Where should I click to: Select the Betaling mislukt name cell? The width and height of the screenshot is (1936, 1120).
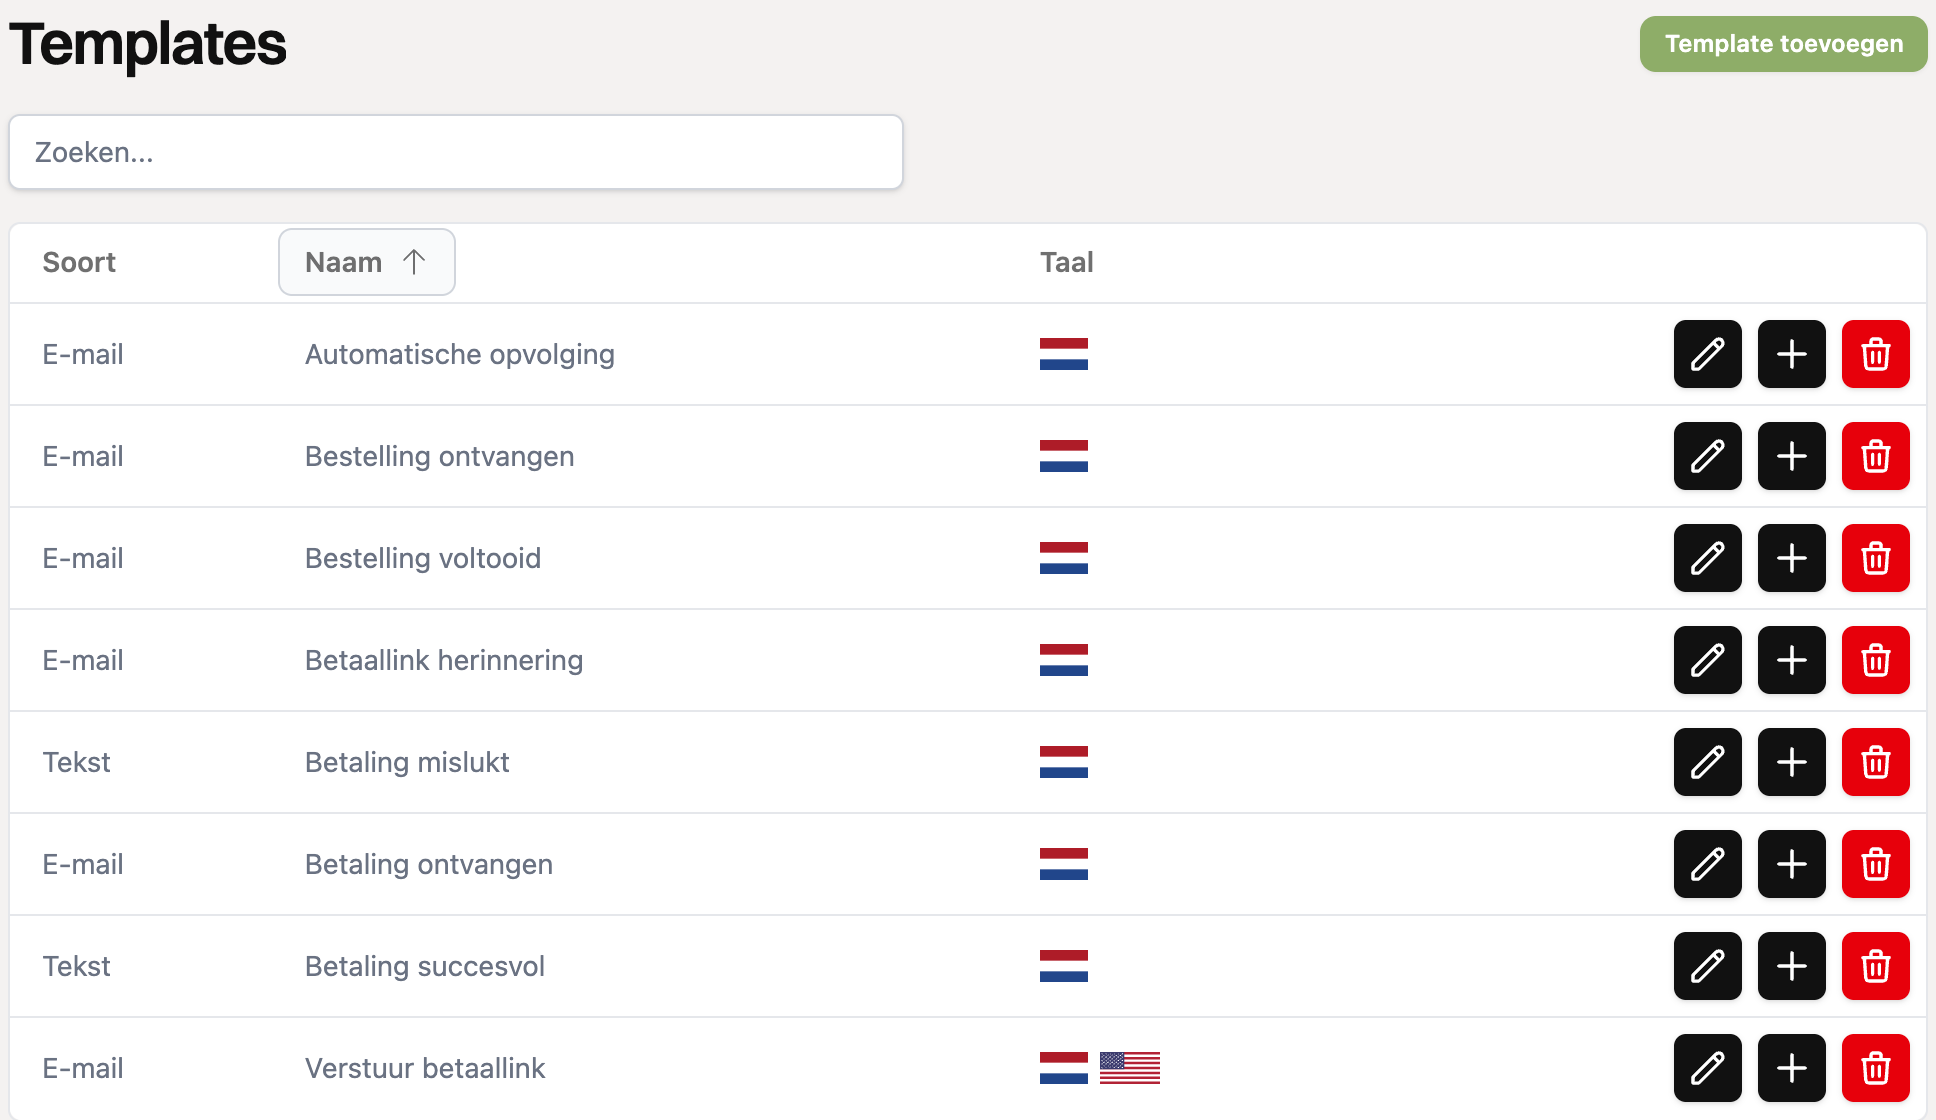[407, 762]
